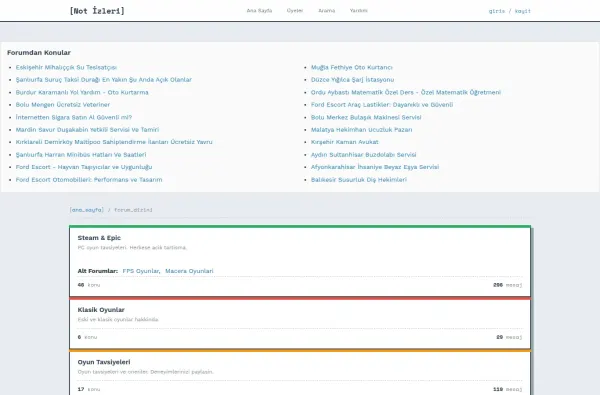Open Bolu Mengen Ücretsiz Veteriner topic
The height and width of the screenshot is (395, 600).
pyautogui.click(x=63, y=104)
